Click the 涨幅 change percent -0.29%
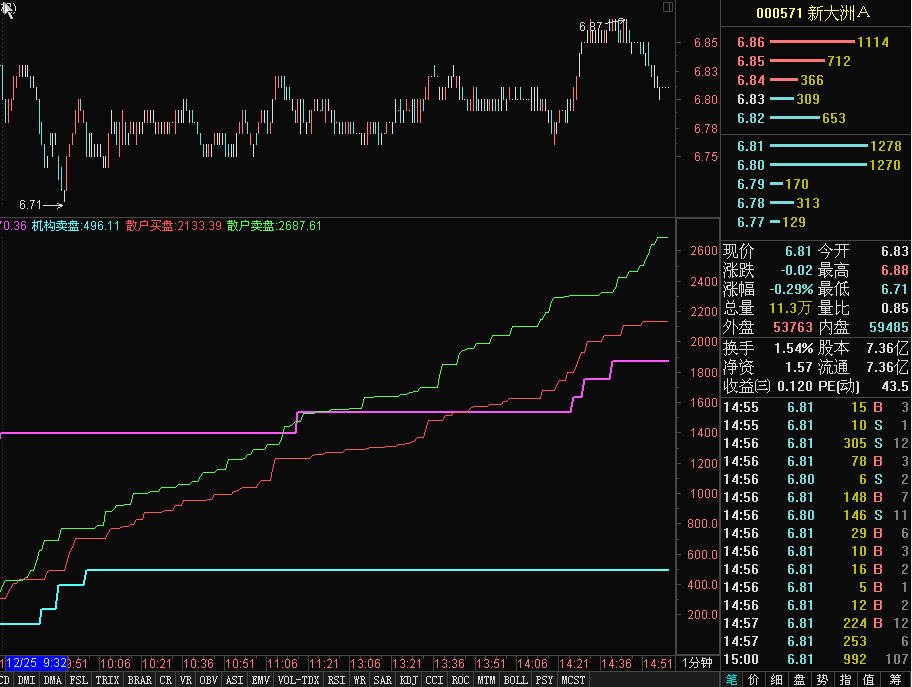 pyautogui.click(x=790, y=289)
